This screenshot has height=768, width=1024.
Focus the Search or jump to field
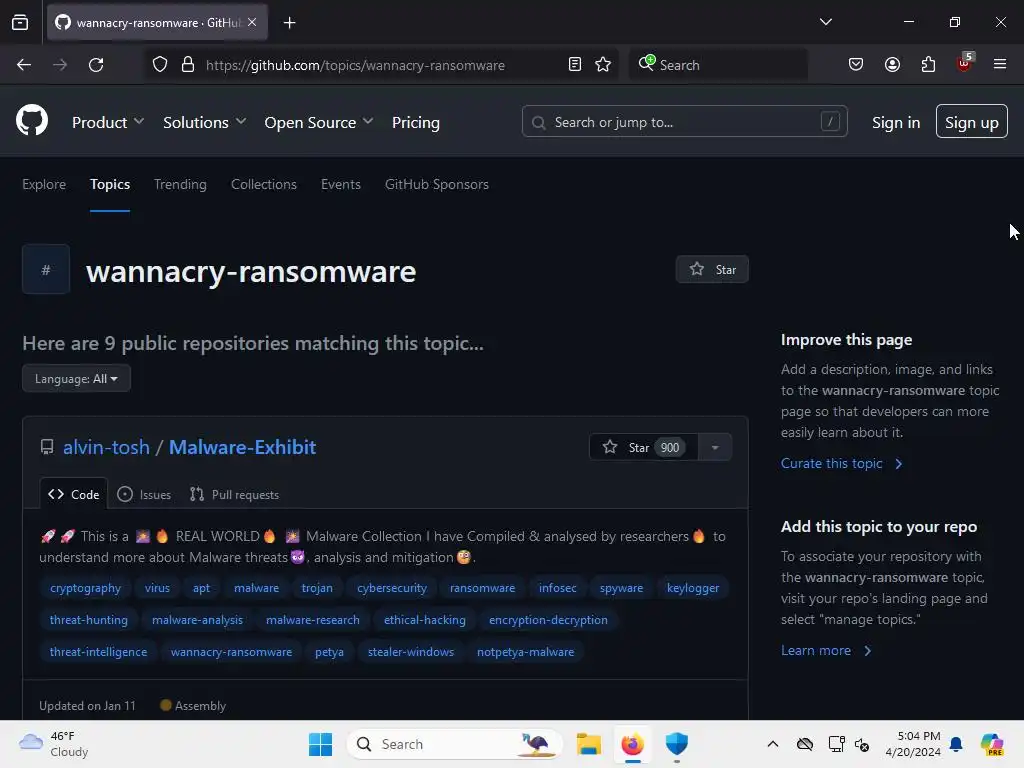point(684,121)
